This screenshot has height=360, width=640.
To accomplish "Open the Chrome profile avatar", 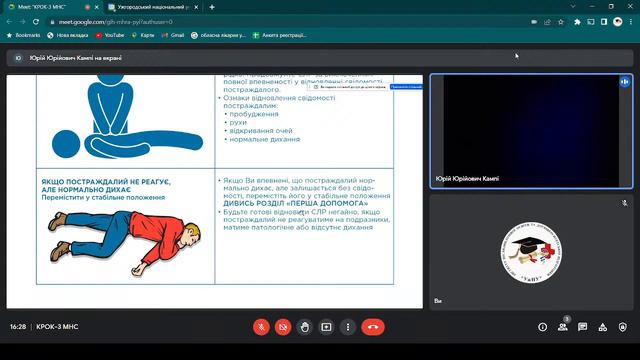I will point(618,22).
